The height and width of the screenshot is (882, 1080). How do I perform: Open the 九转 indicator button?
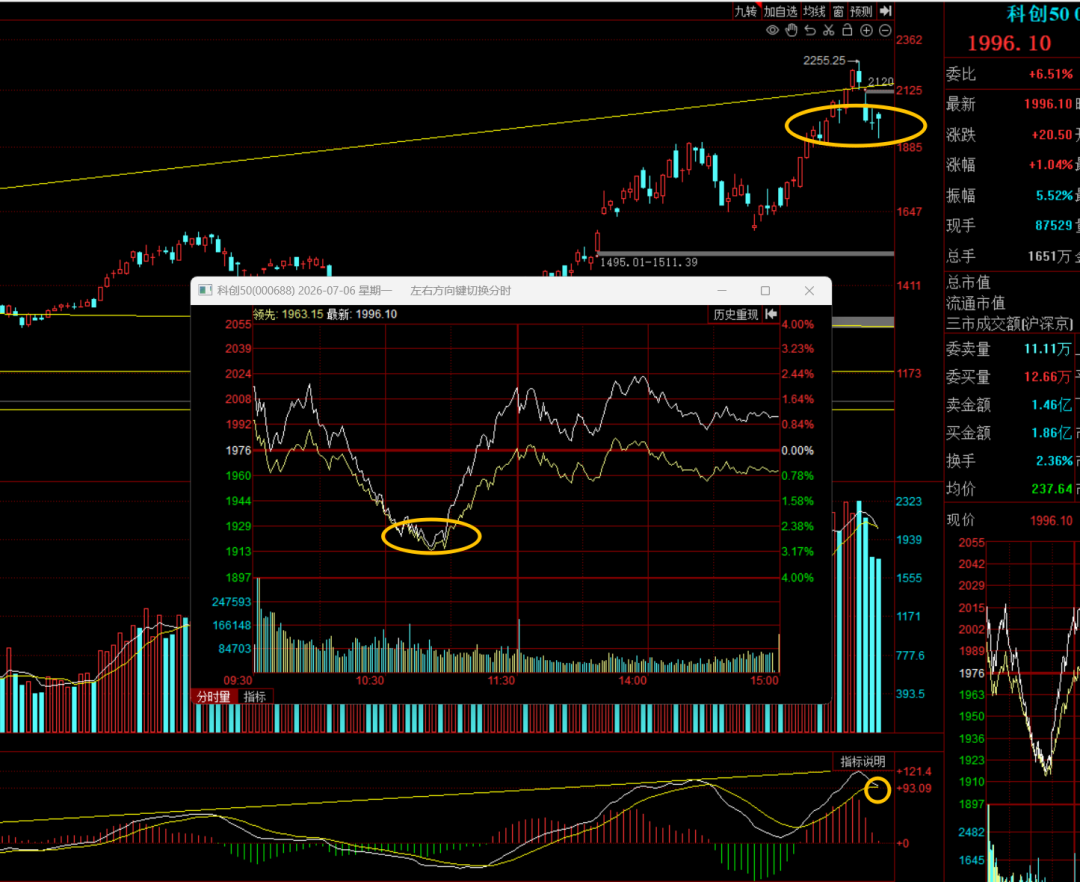(x=746, y=11)
